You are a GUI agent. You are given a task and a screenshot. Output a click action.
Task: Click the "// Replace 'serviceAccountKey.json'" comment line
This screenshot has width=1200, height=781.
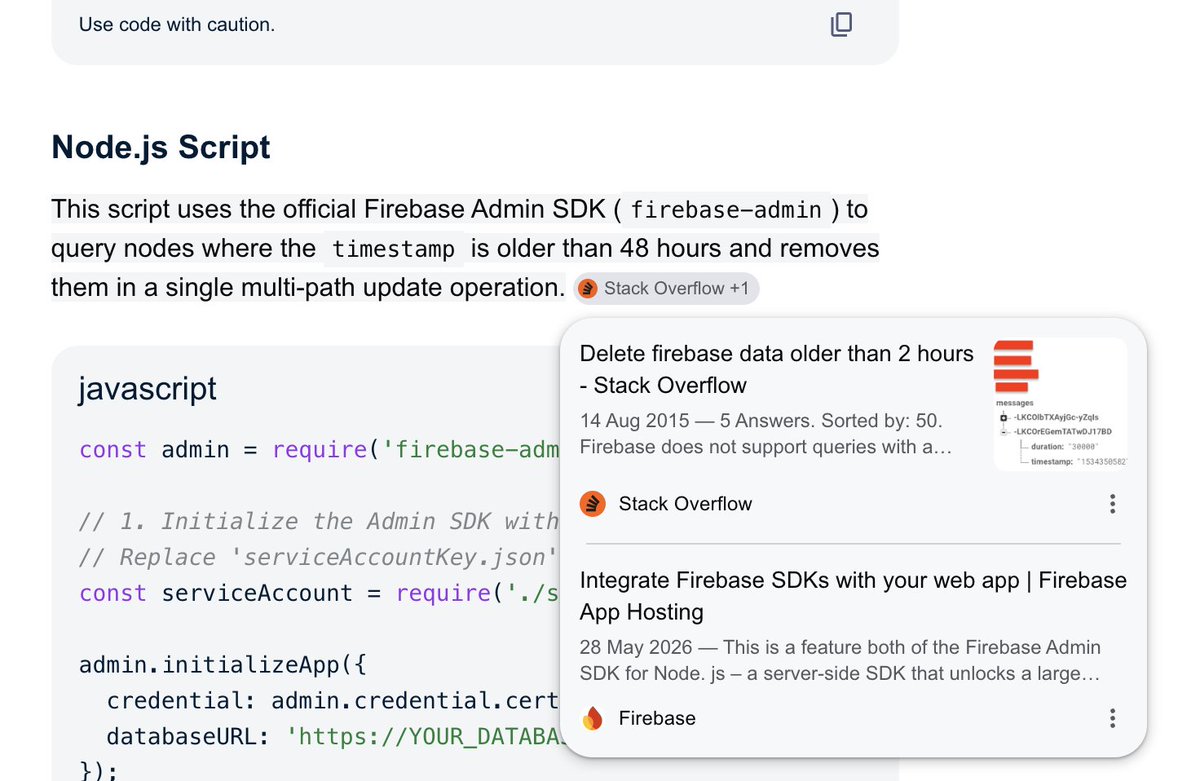320,557
